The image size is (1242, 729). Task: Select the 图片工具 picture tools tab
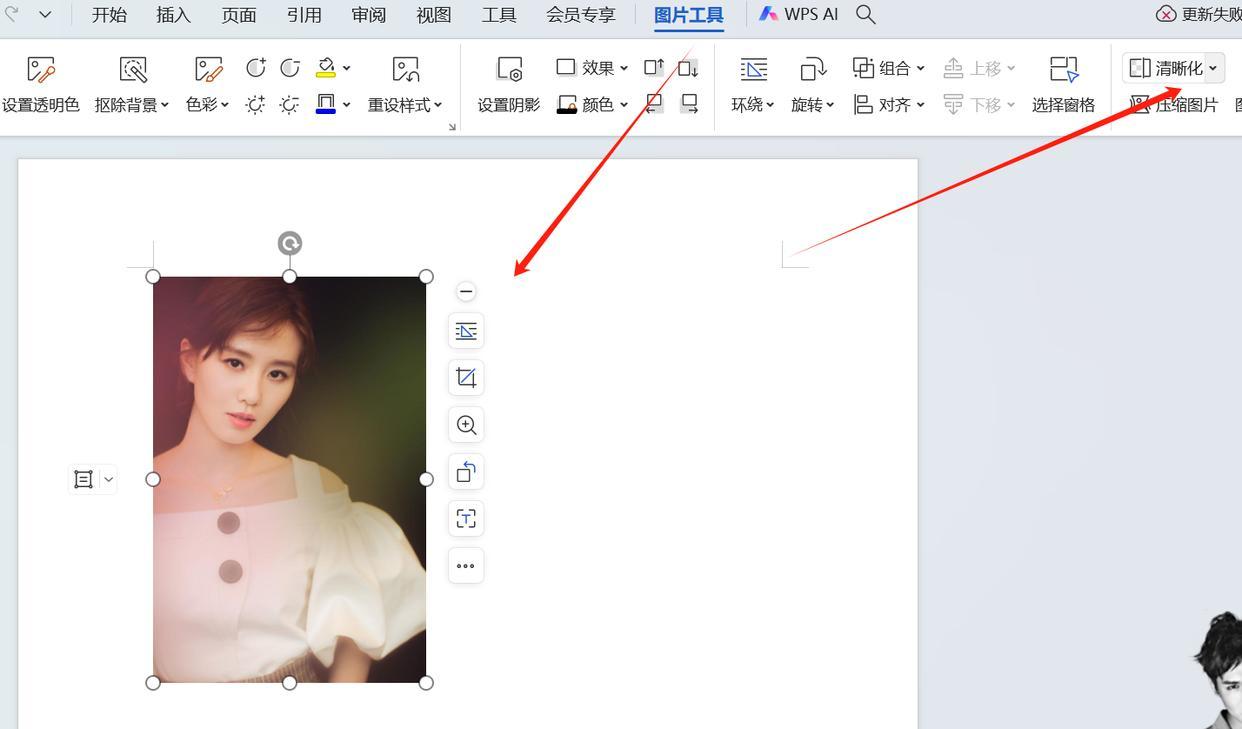[x=688, y=15]
